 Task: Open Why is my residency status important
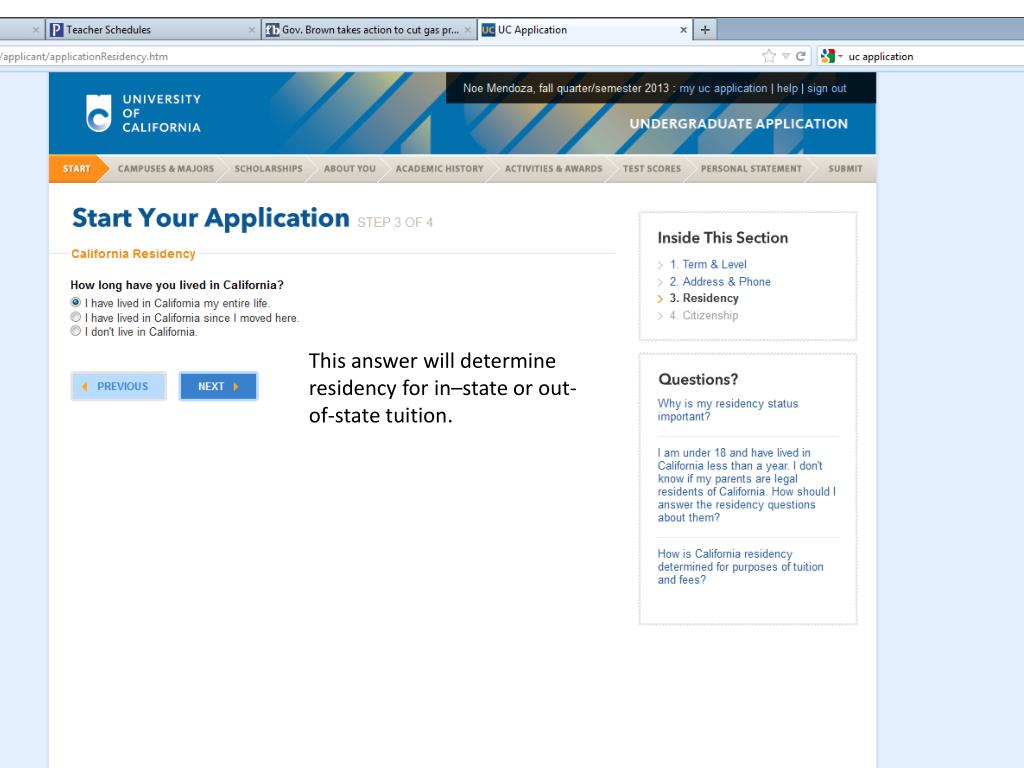tap(728, 410)
